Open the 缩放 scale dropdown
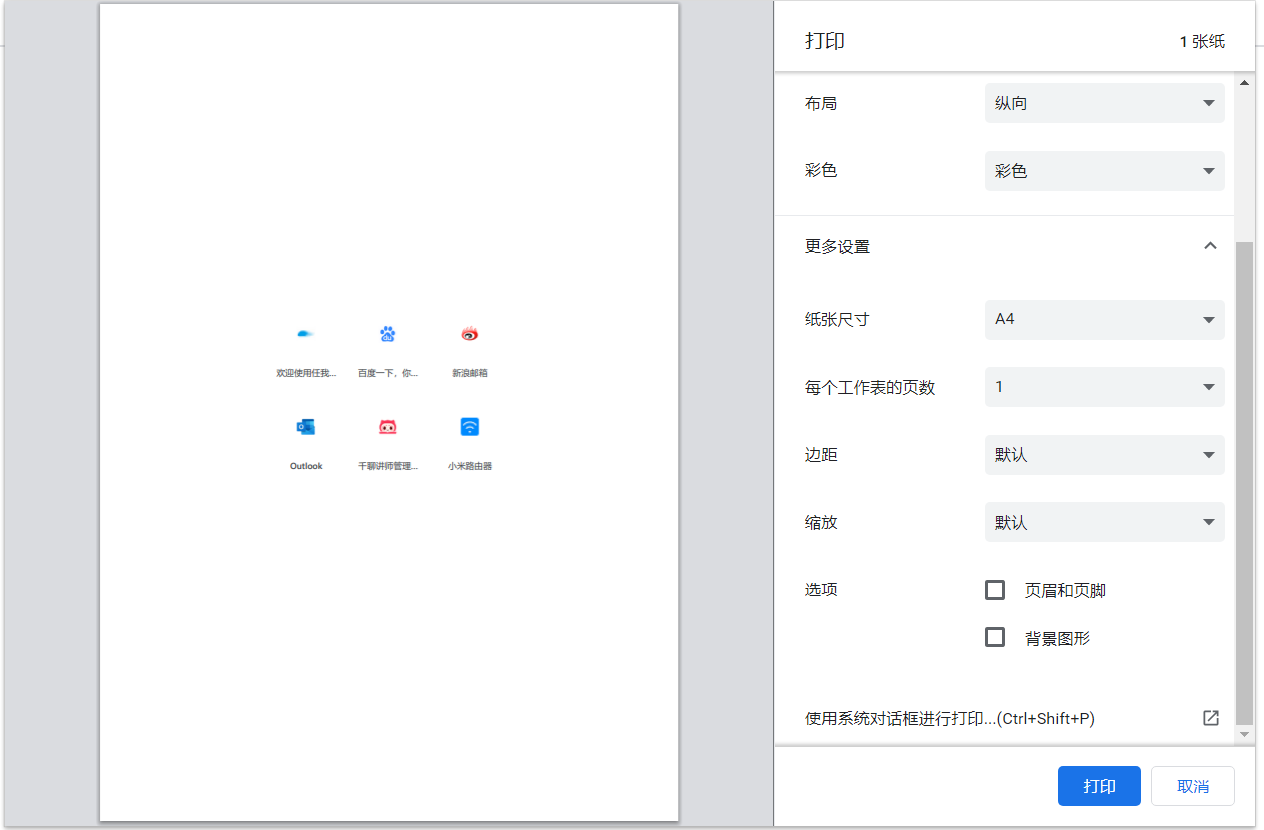Image resolution: width=1264 pixels, height=830 pixels. pos(1104,523)
